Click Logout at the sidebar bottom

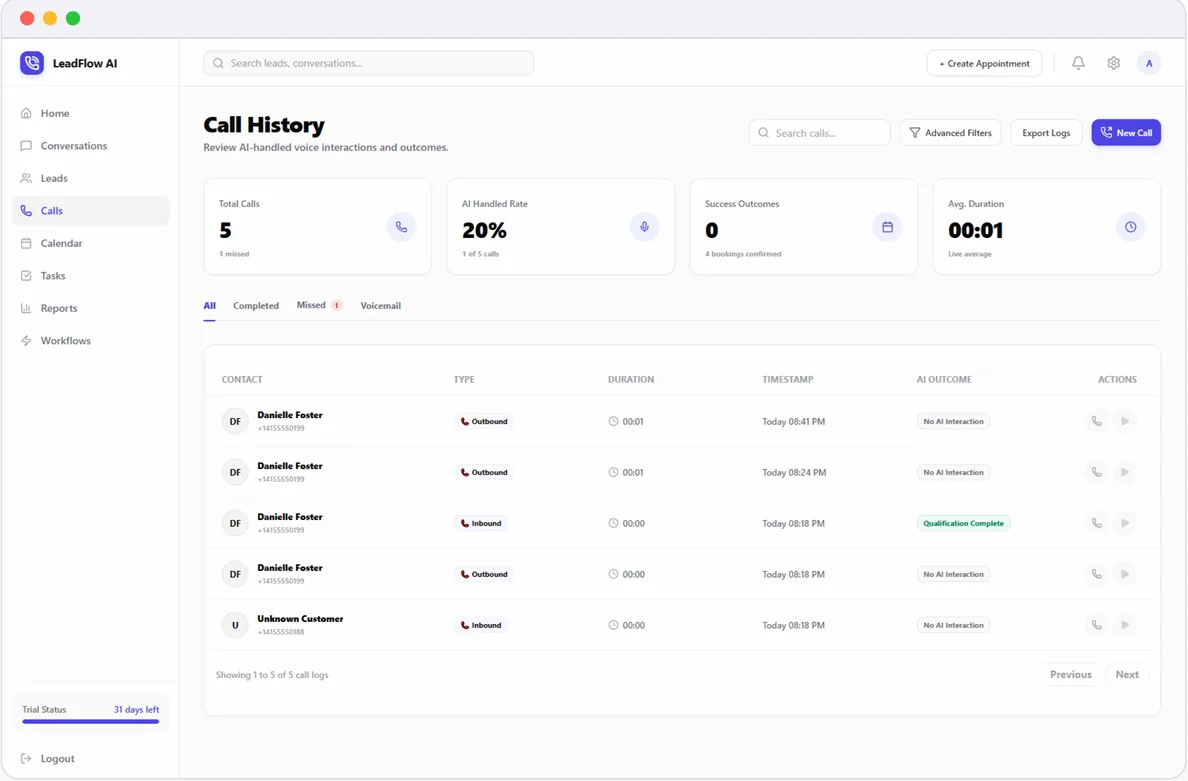pyautogui.click(x=48, y=758)
